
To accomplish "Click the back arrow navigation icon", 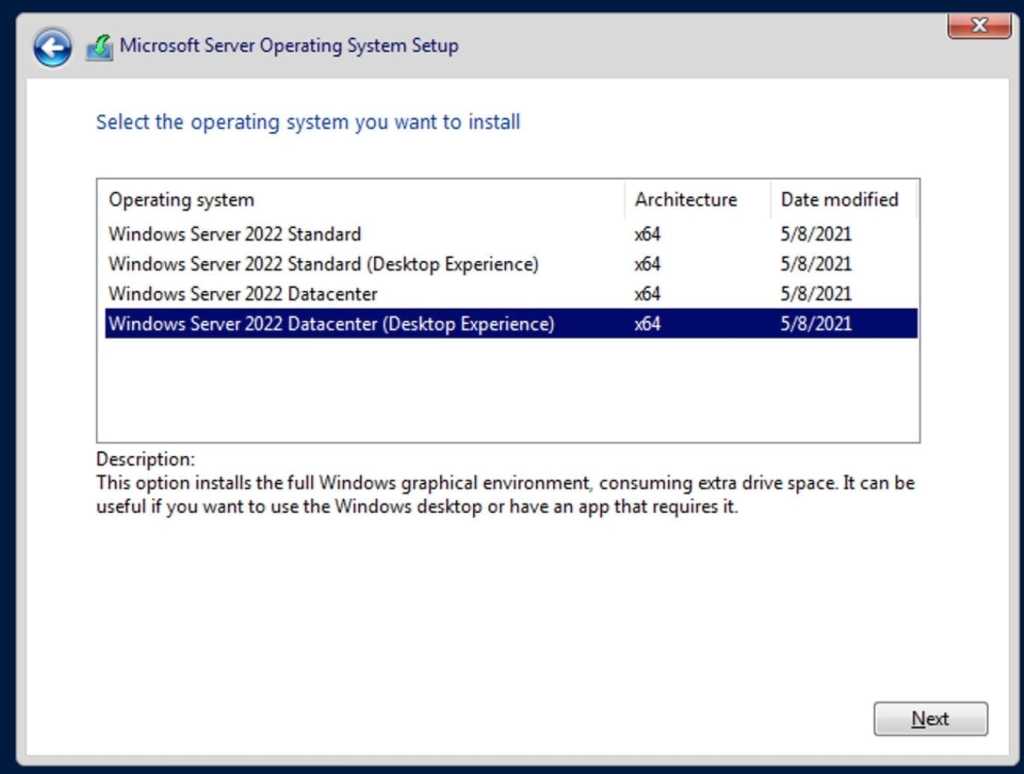I will [x=51, y=46].
